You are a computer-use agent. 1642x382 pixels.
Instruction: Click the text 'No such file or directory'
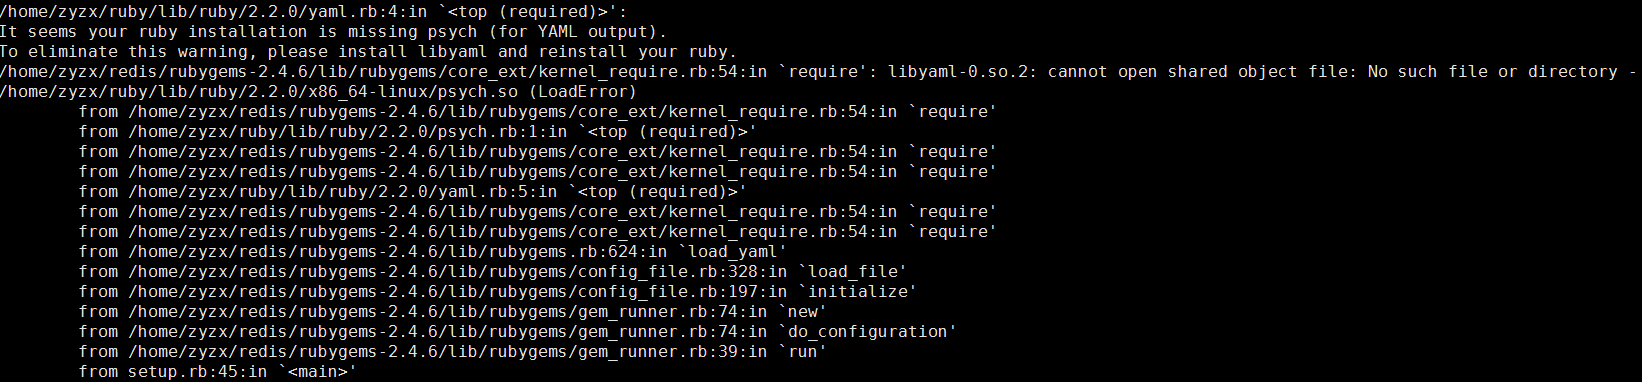(1493, 72)
